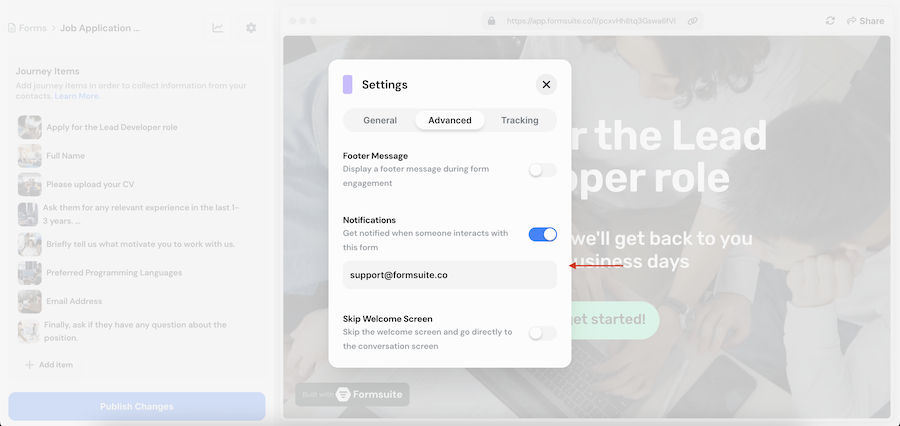
Task: Click the plus Add item icon
Action: [29, 365]
